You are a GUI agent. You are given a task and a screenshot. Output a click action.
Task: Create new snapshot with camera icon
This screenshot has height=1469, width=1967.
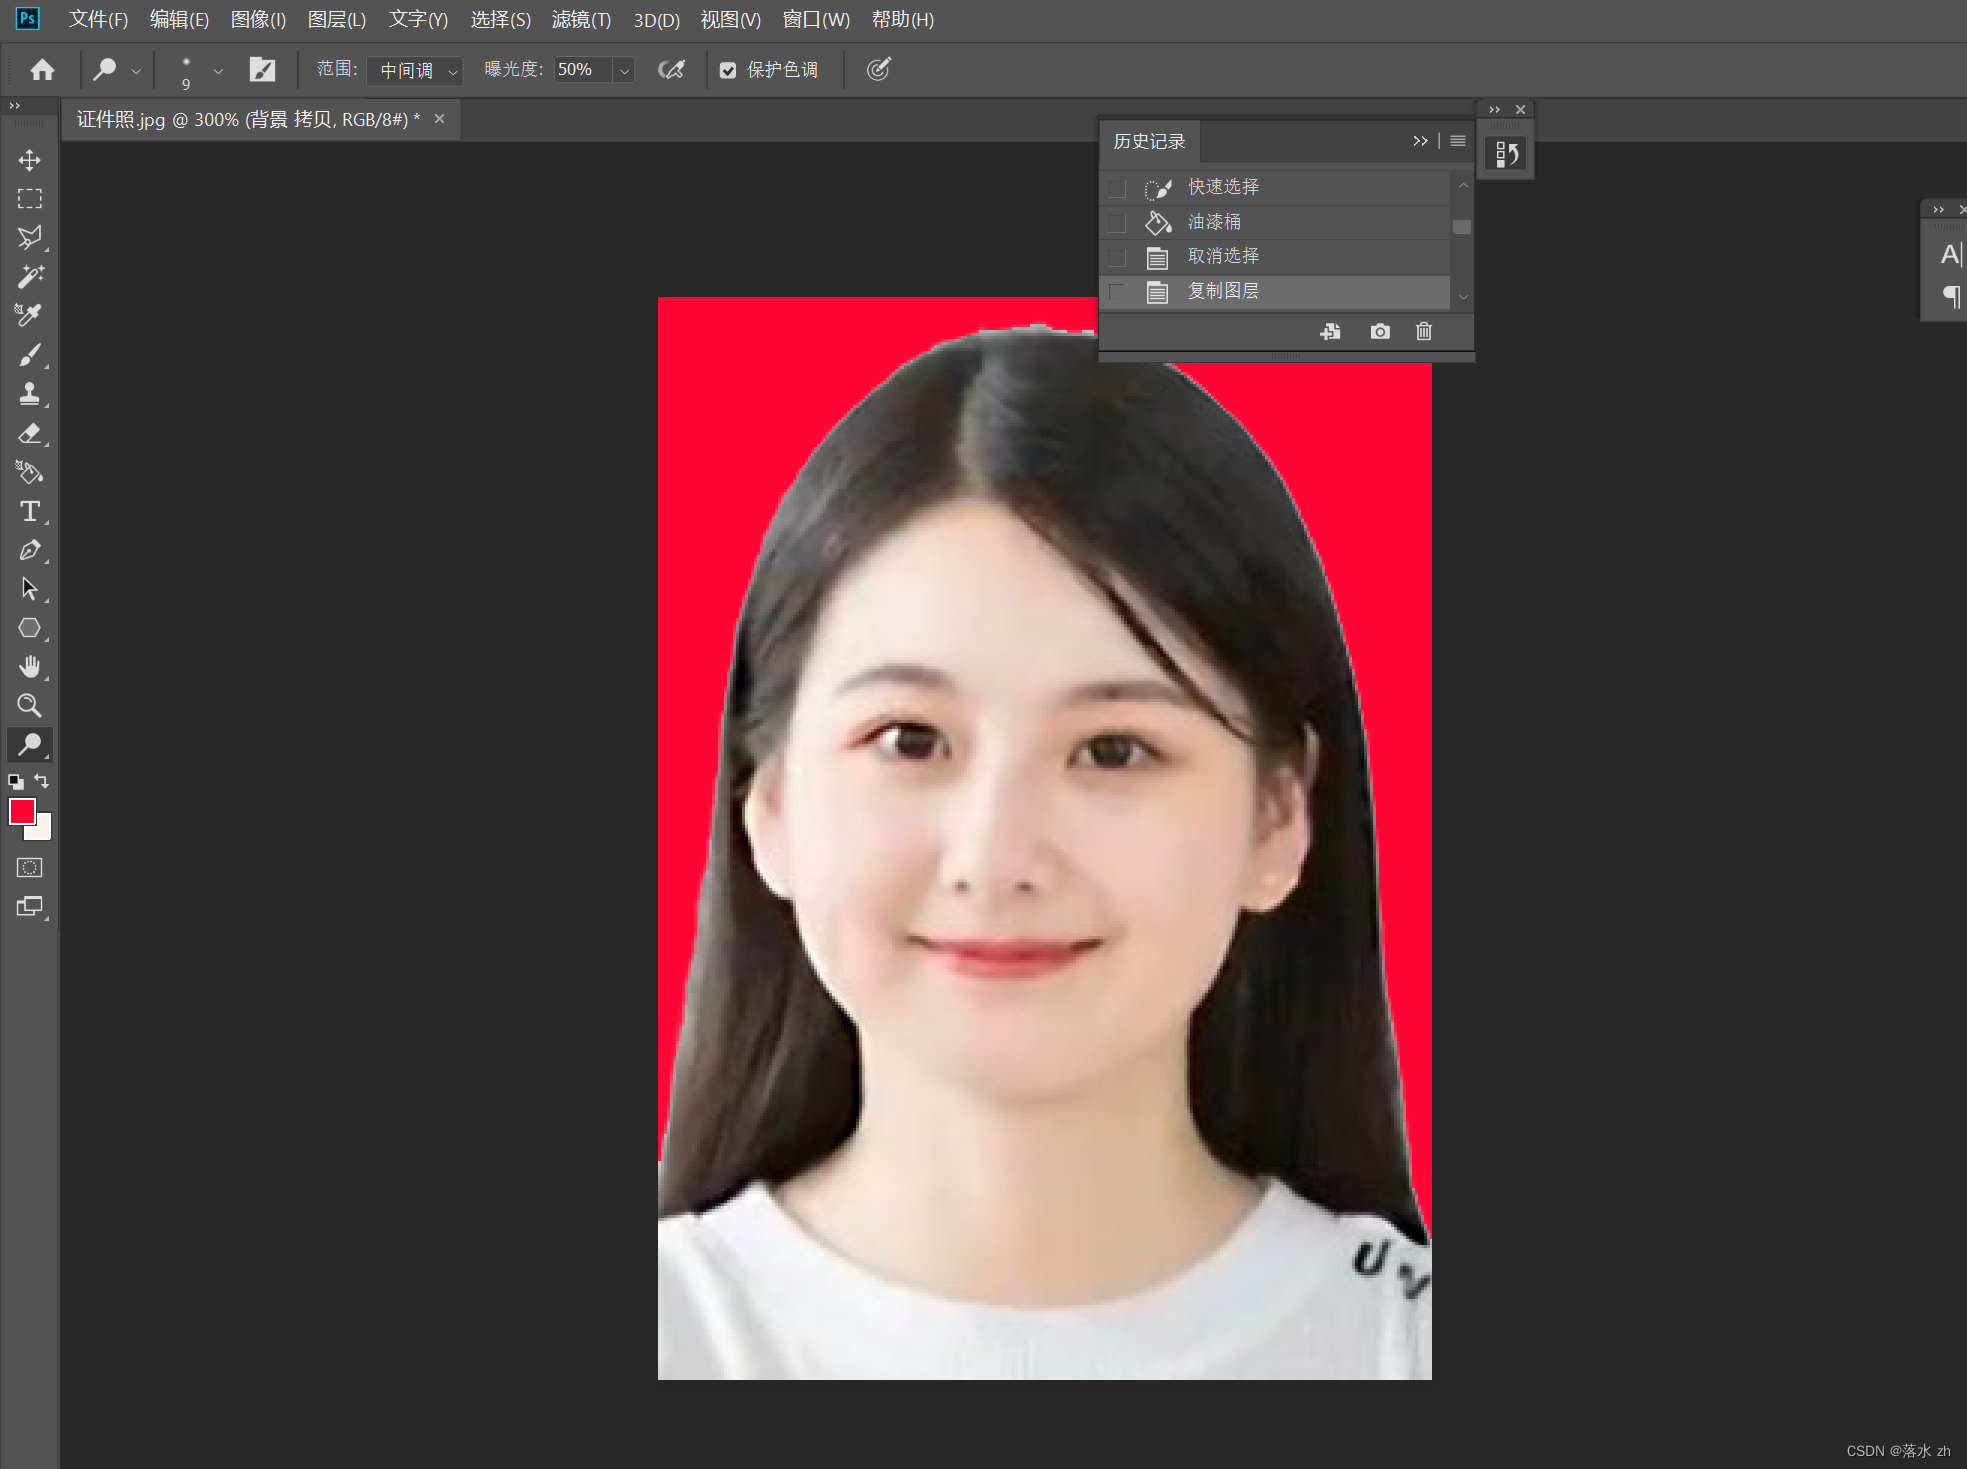click(1379, 331)
